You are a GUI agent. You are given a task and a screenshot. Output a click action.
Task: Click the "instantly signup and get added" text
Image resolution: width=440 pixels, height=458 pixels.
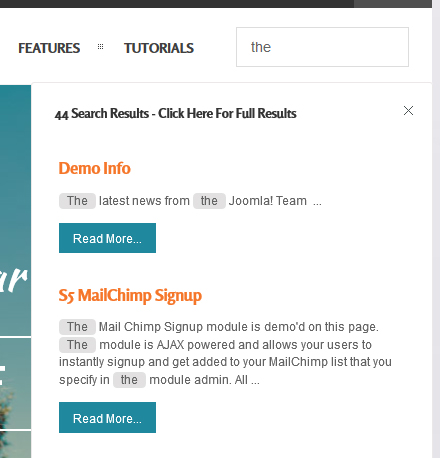[143, 362]
